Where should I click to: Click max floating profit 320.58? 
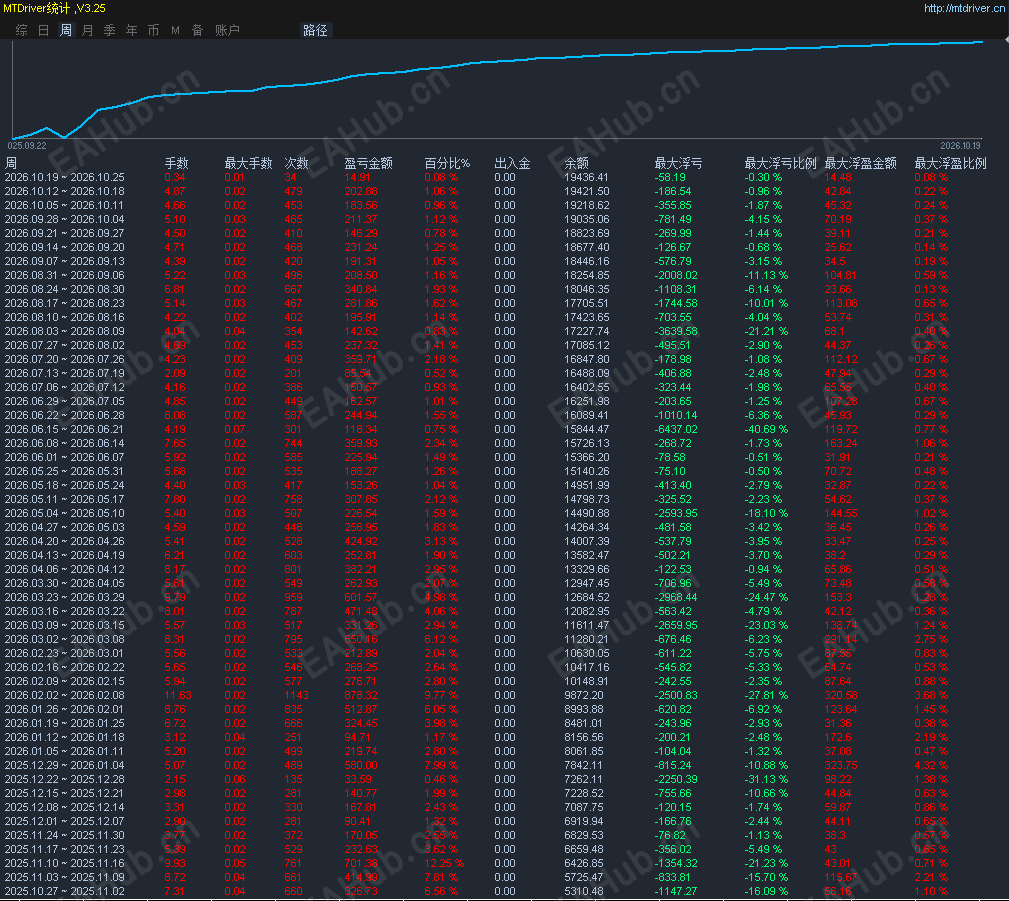pyautogui.click(x=841, y=695)
